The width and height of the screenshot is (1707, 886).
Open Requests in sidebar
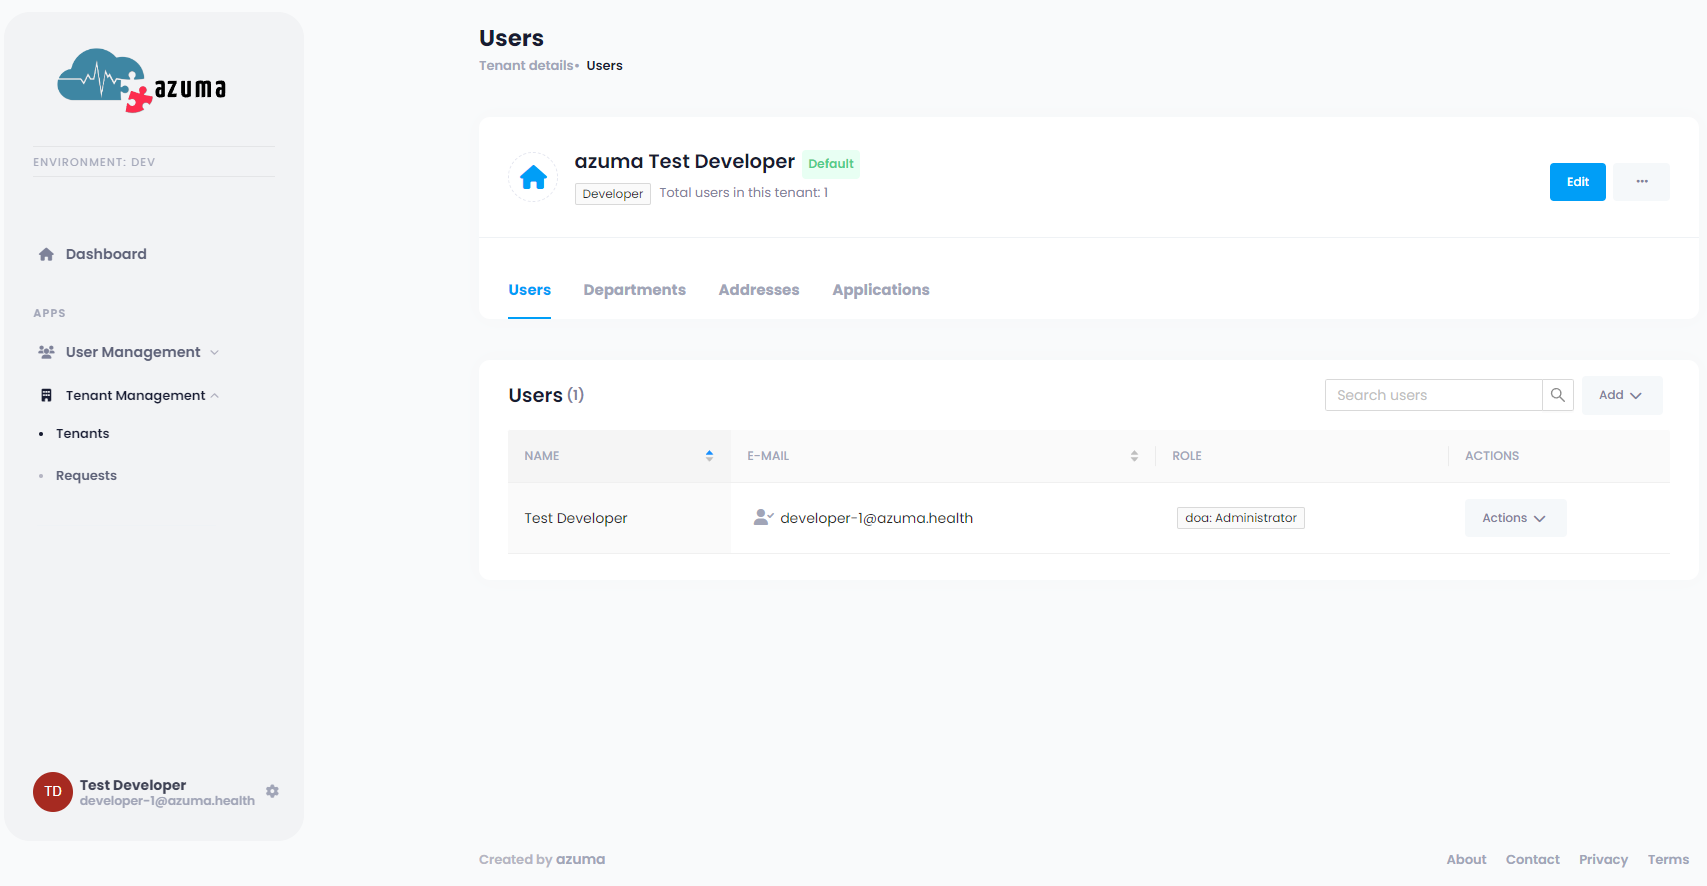(x=86, y=475)
